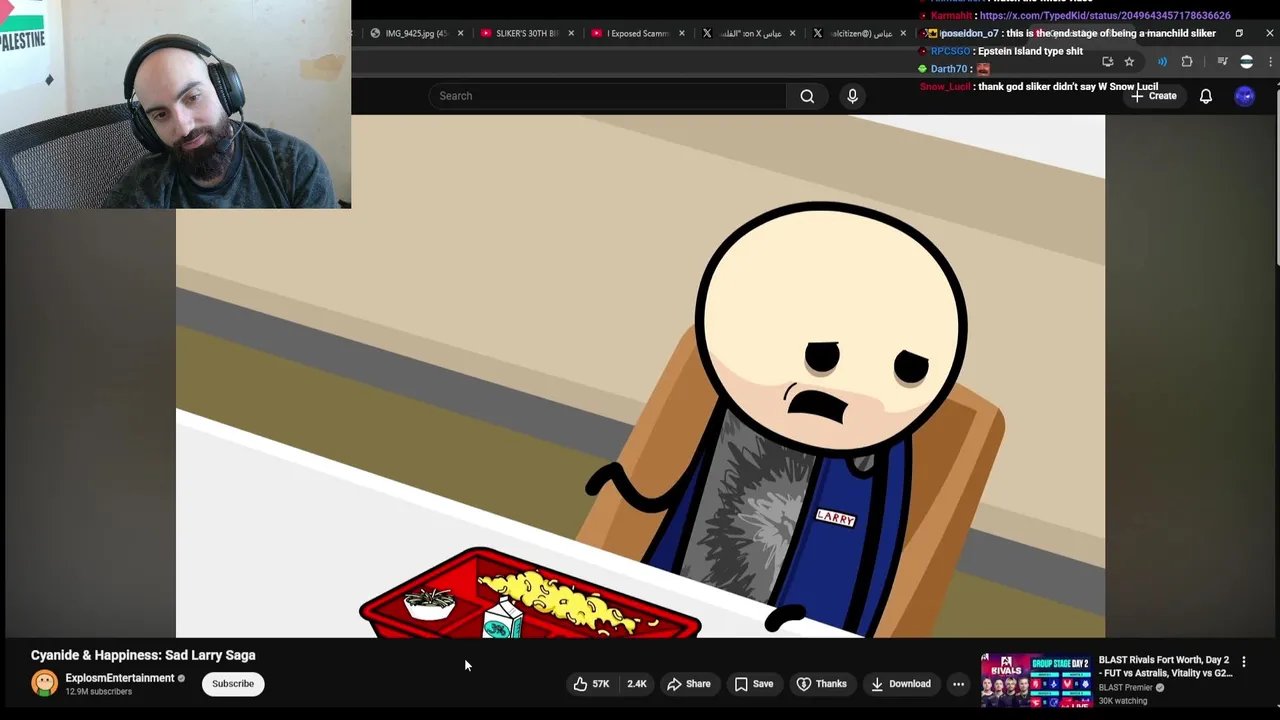Open BLAST Rivals Fort Worth video thumbnail
Image resolution: width=1280 pixels, height=720 pixels.
[x=1036, y=681]
